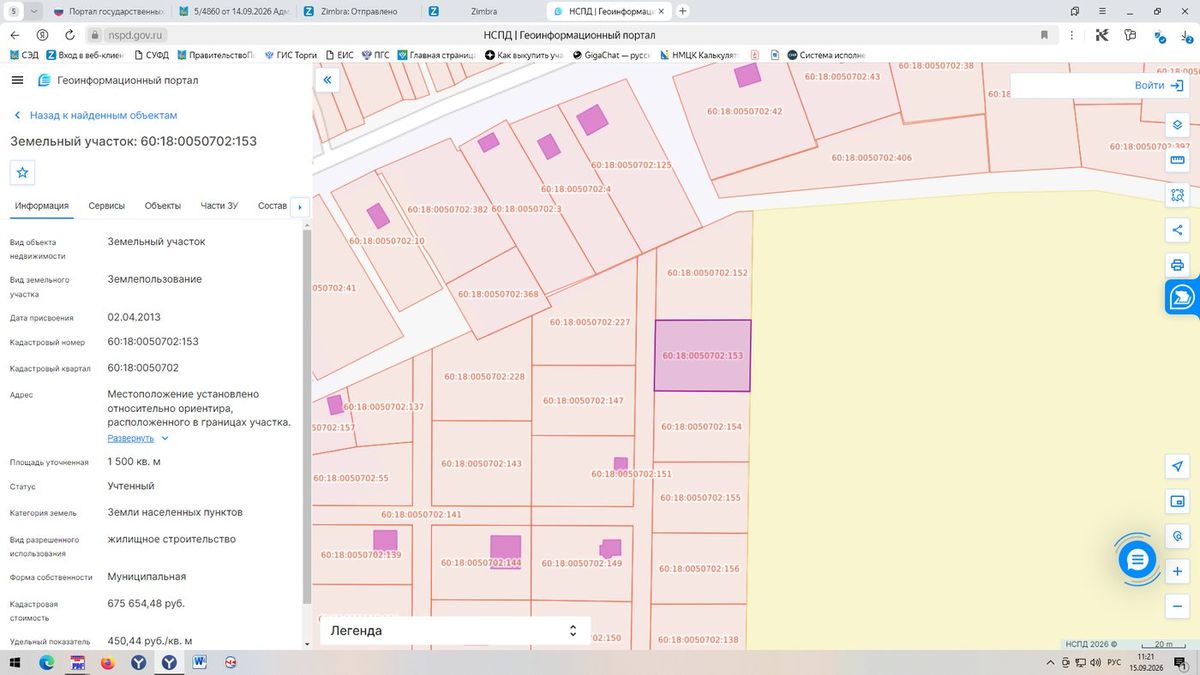Zoom out of the map

point(1177,606)
